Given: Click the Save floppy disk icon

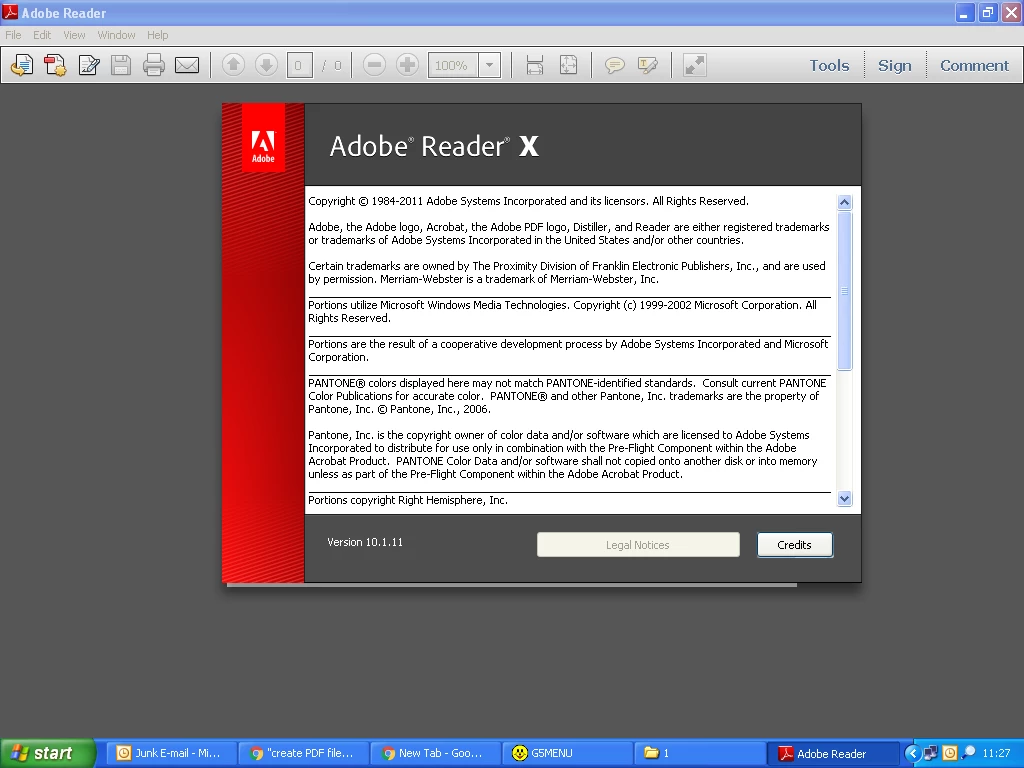Looking at the screenshot, I should pos(121,65).
